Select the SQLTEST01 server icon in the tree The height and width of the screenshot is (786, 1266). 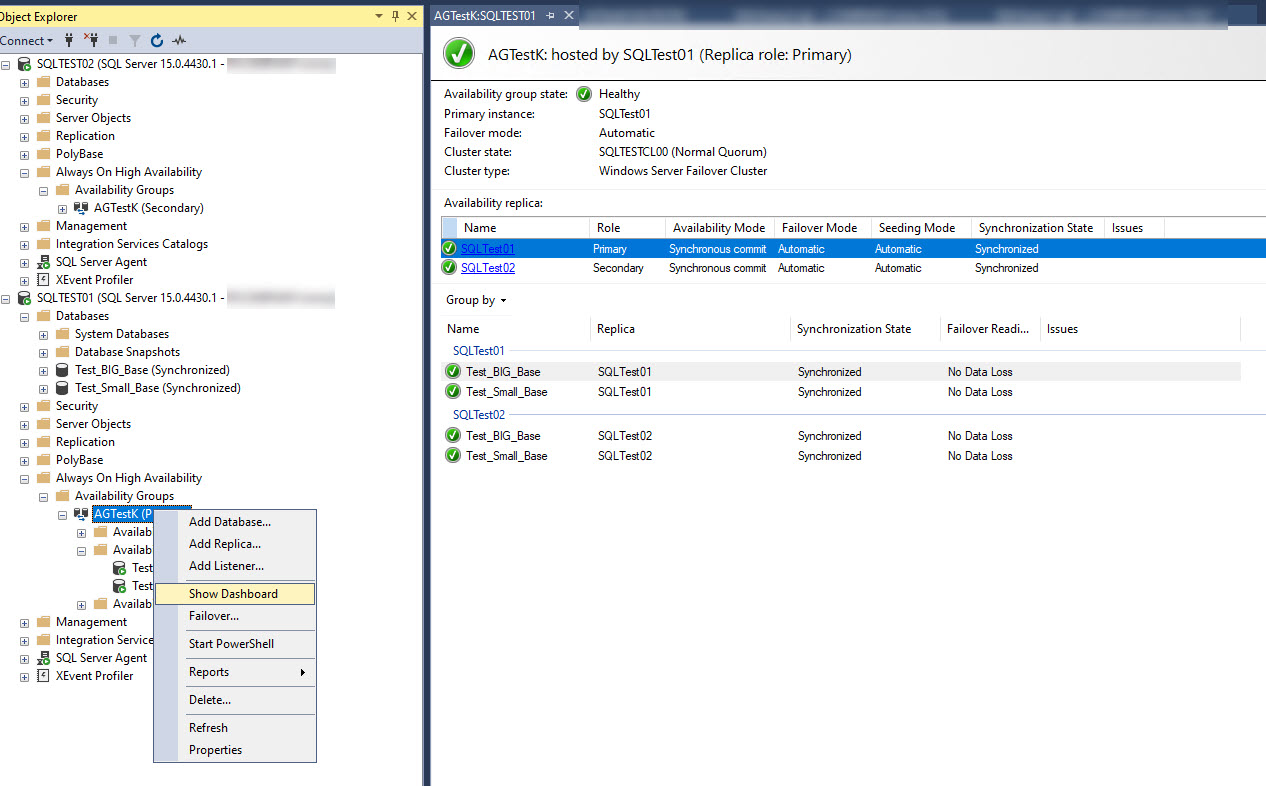(x=25, y=298)
